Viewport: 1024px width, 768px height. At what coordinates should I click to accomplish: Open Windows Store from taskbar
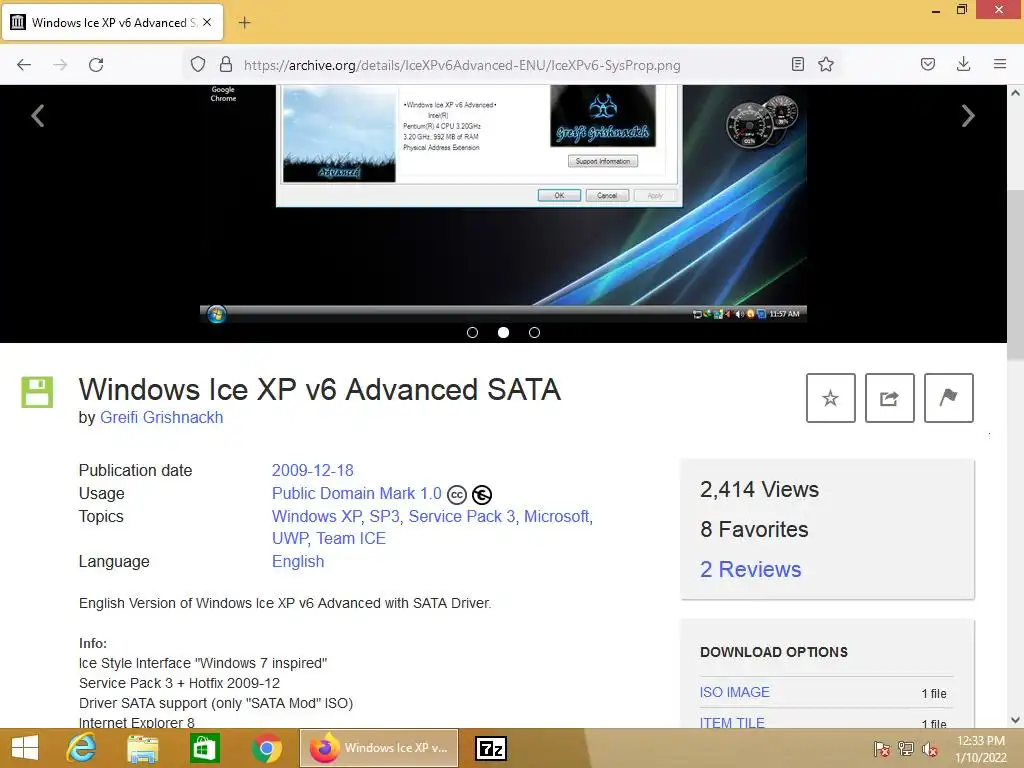204,748
